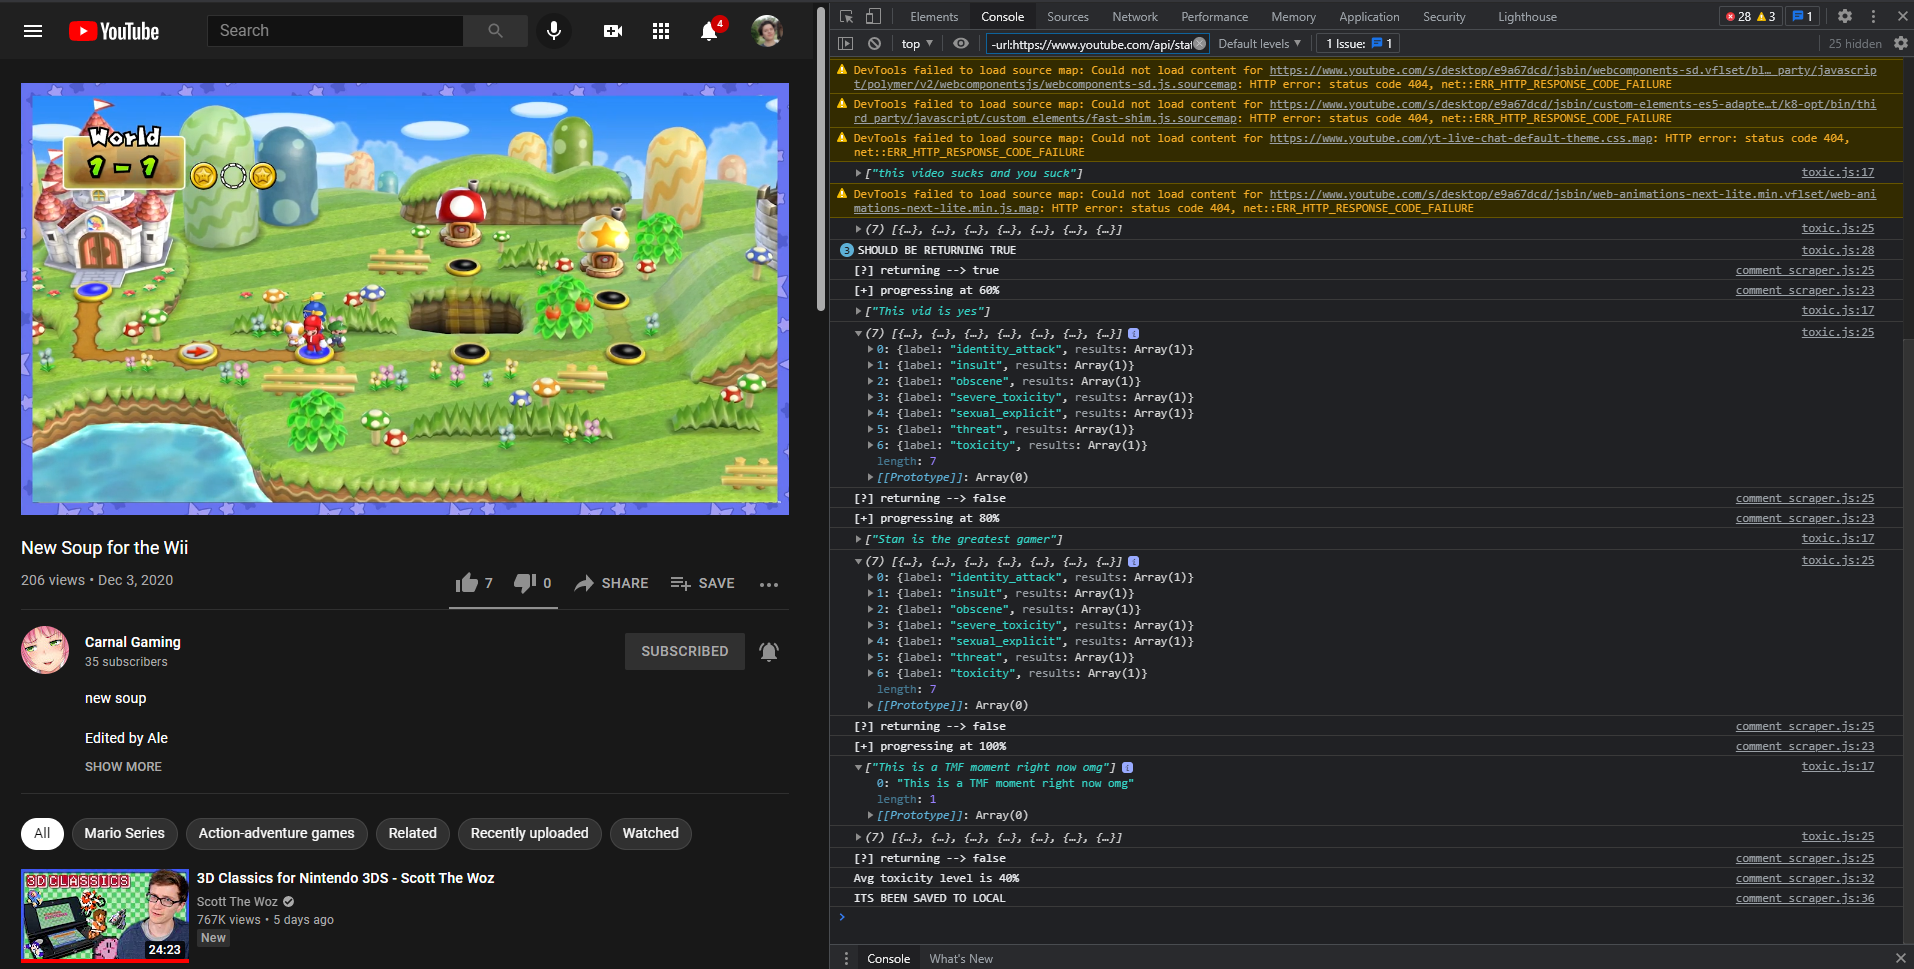Image resolution: width=1914 pixels, height=969 pixels.
Task: Open the 'top' JavaScript context dropdown
Action: pyautogui.click(x=917, y=44)
